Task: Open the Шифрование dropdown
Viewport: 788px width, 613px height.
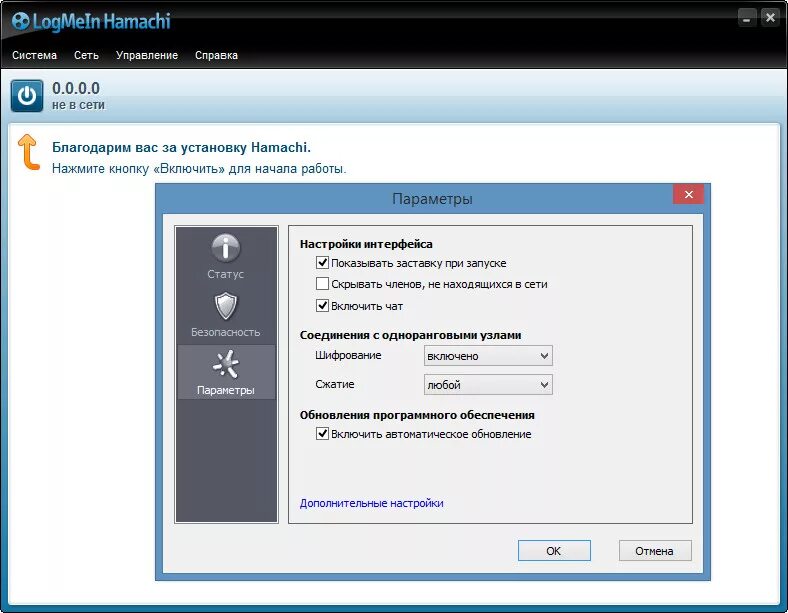Action: tap(488, 356)
